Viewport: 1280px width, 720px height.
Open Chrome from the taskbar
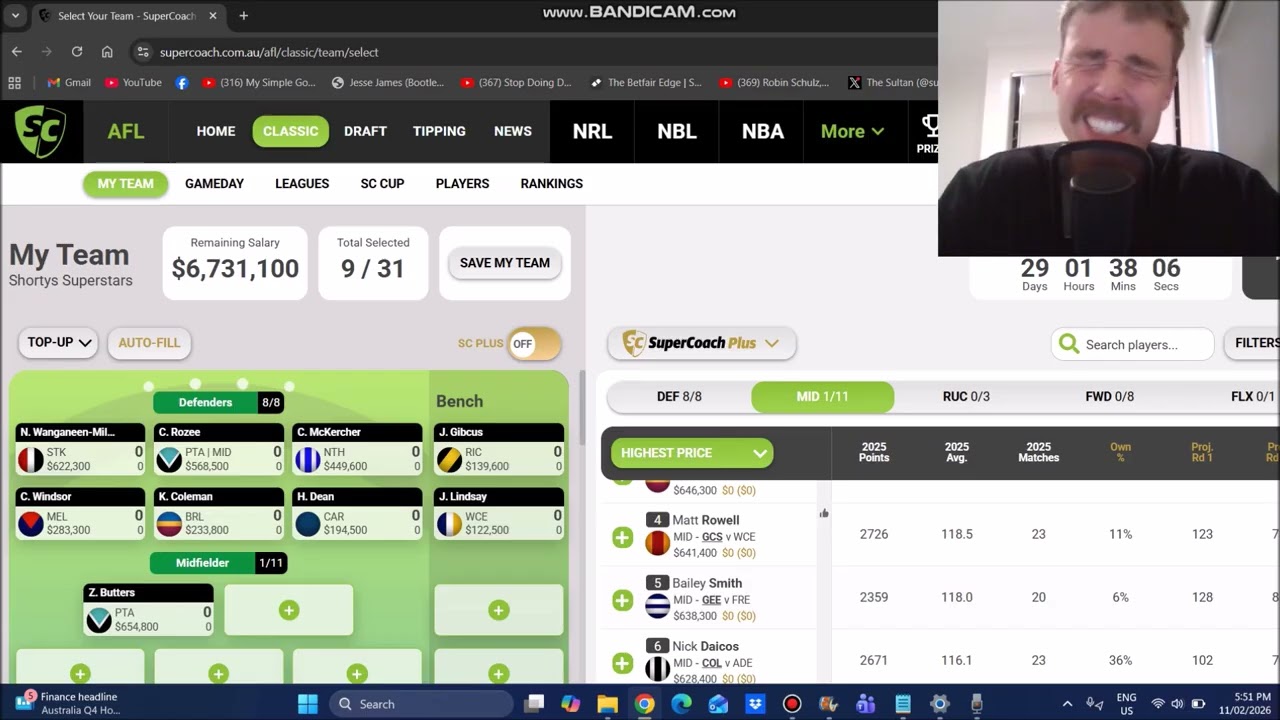click(x=644, y=704)
